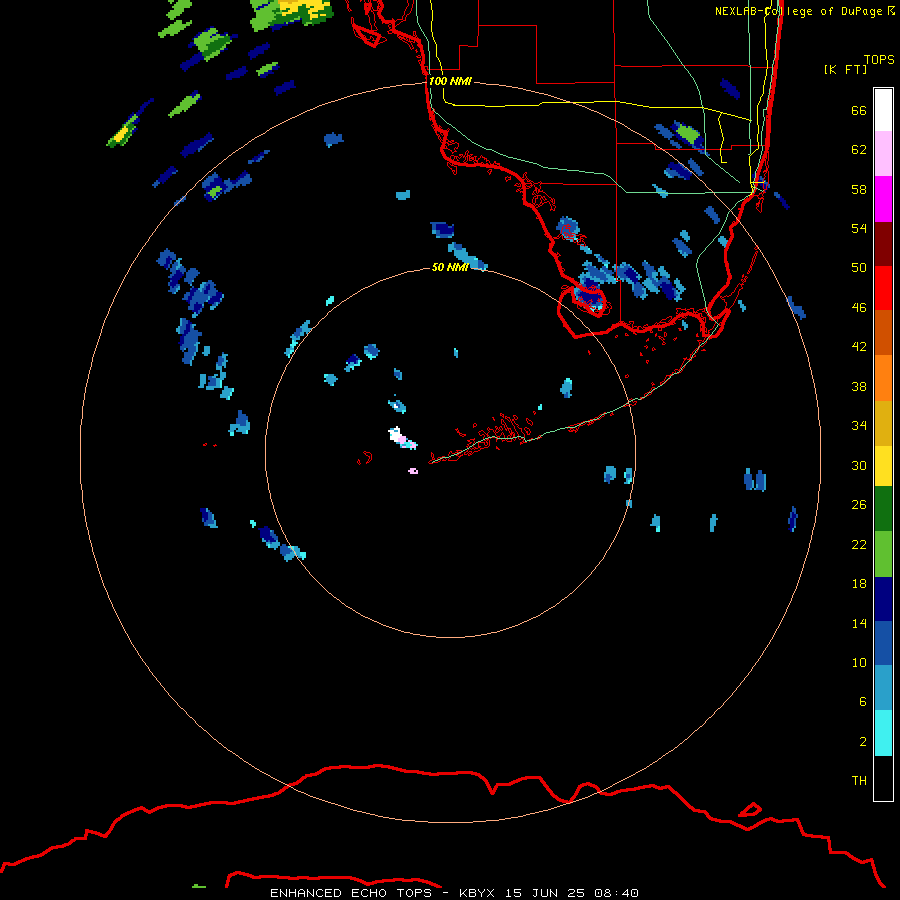The height and width of the screenshot is (900, 900).
Task: Click the bright yellow legend swatch
Action: 883,466
